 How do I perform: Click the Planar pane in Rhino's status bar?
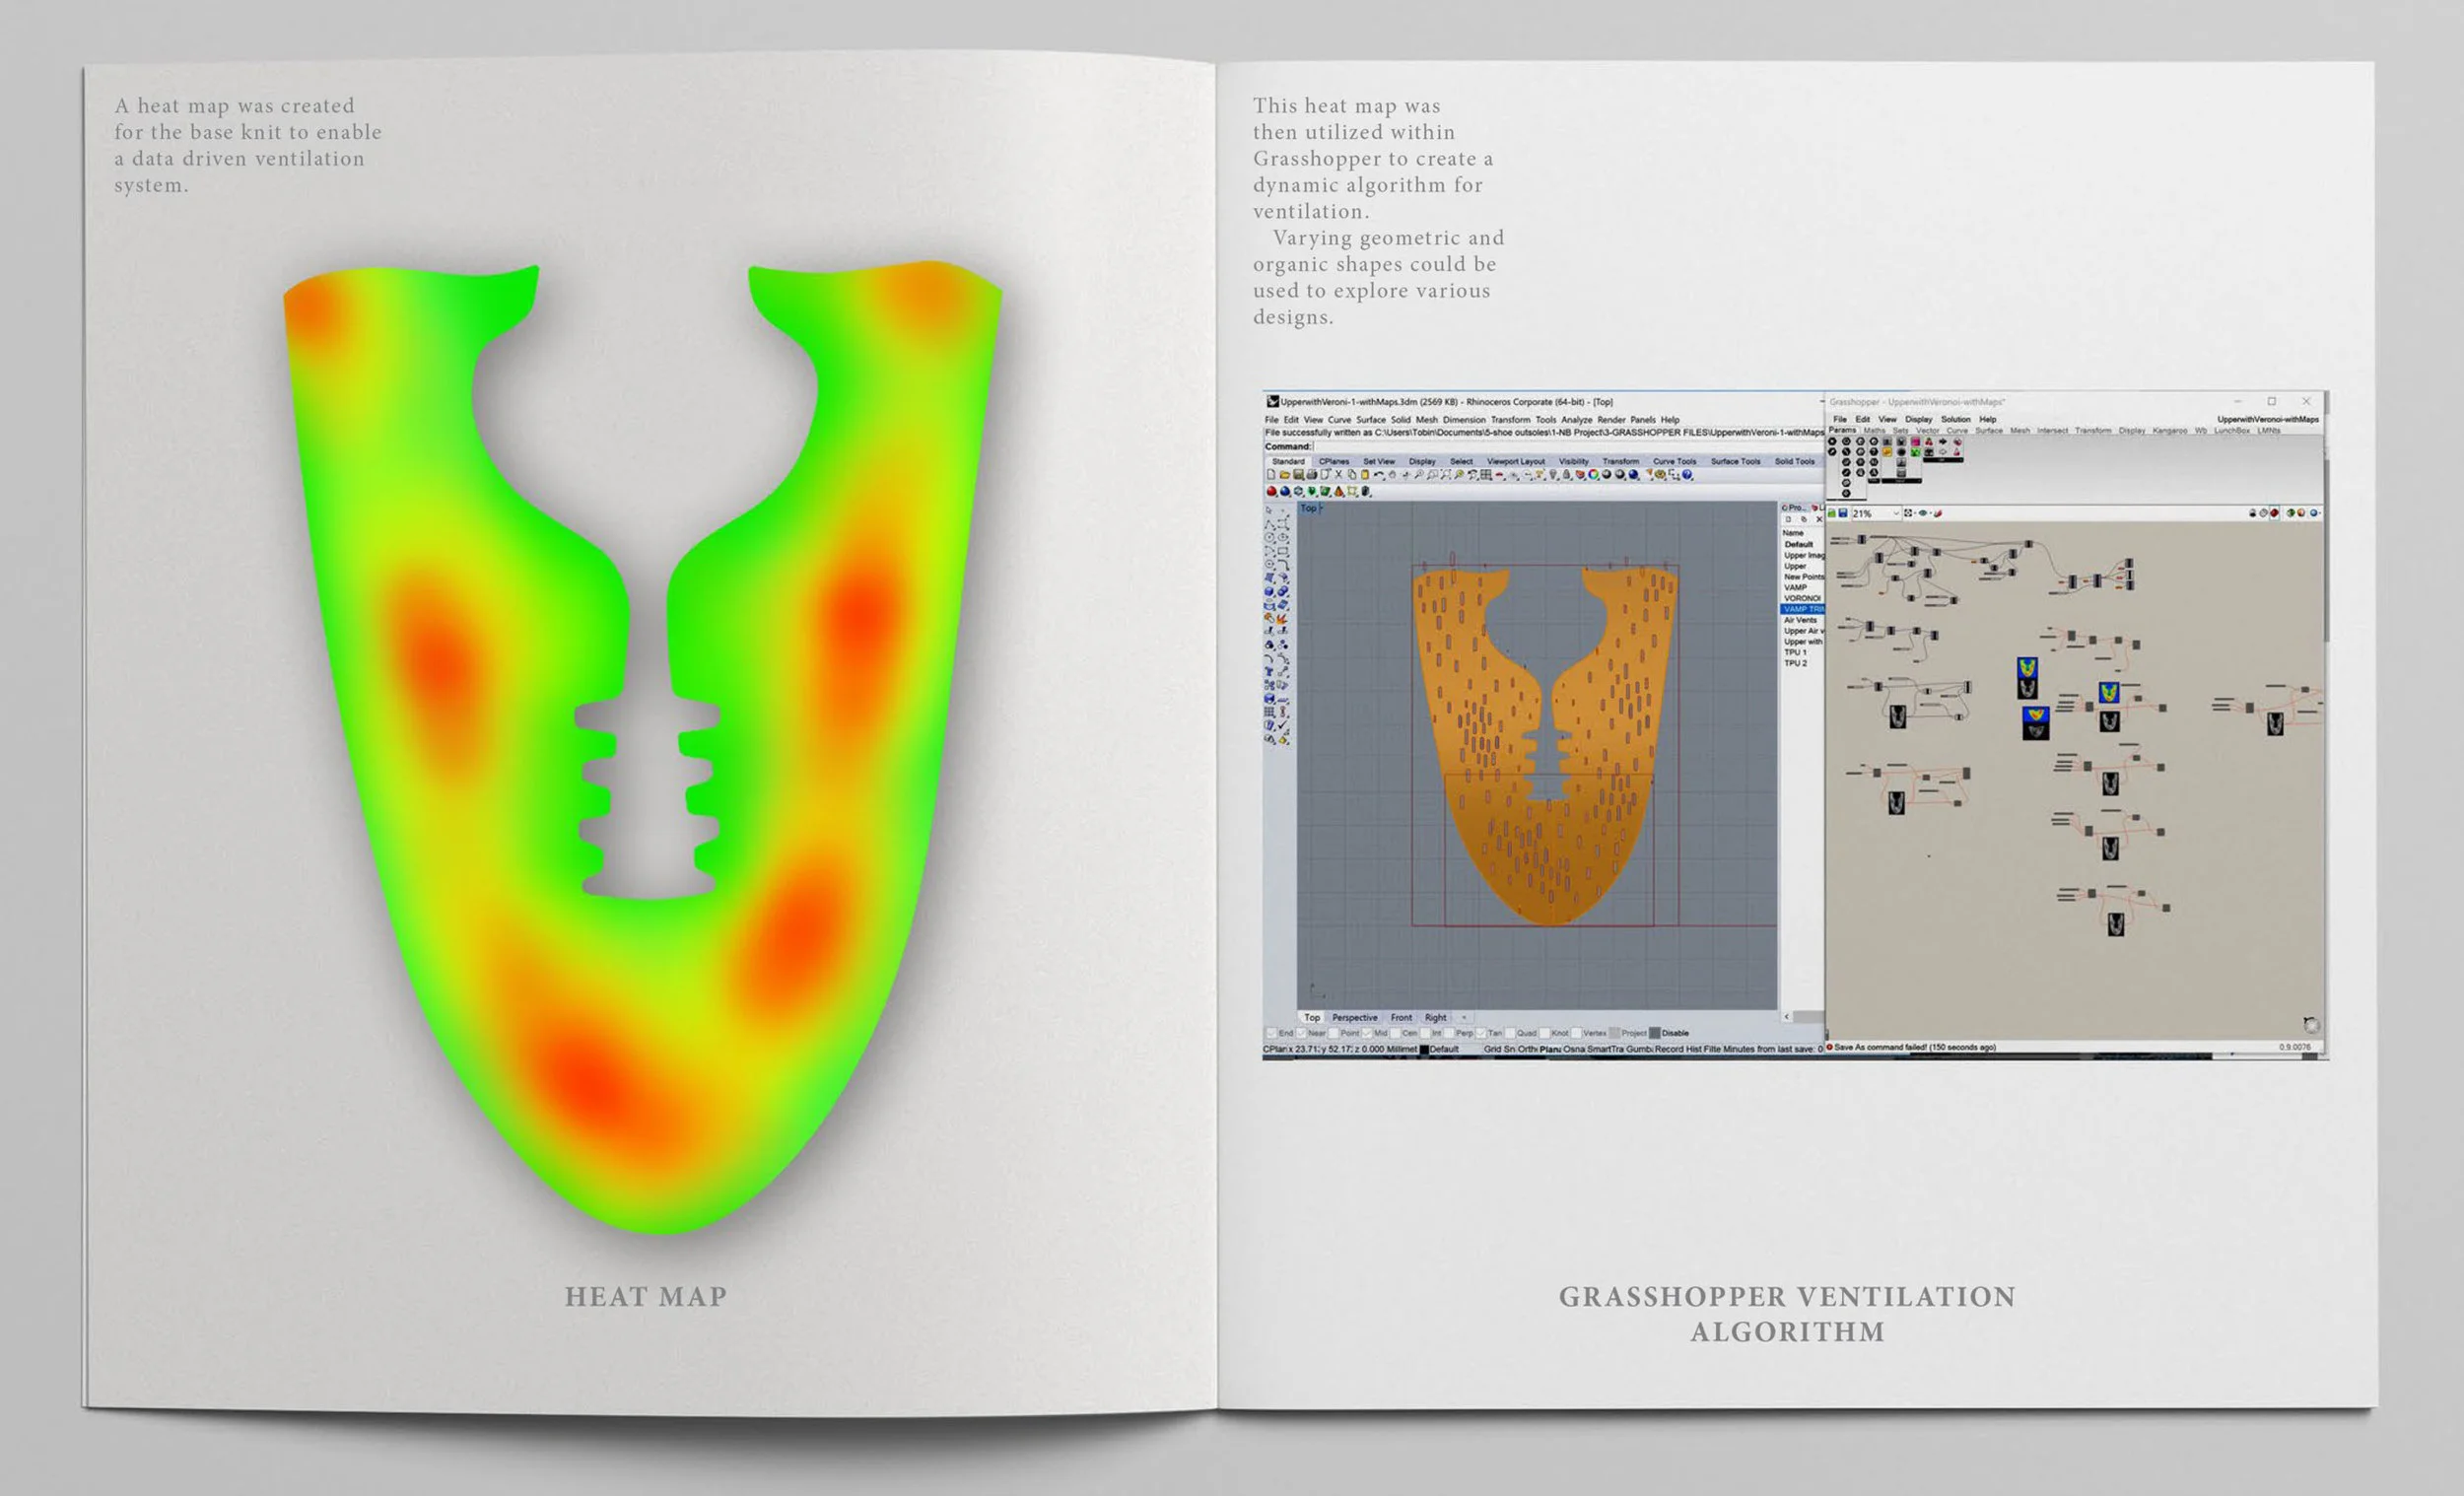[x=1551, y=1050]
